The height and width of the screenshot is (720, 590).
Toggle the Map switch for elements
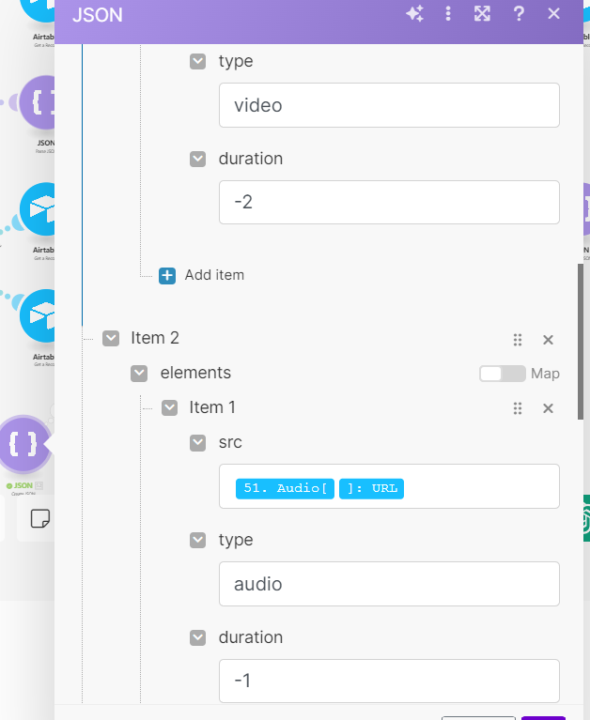pos(502,374)
